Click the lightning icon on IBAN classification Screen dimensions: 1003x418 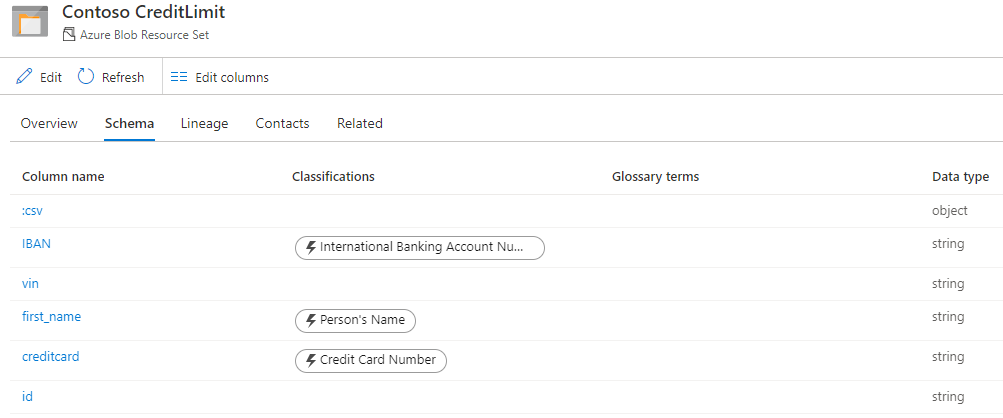click(x=310, y=247)
